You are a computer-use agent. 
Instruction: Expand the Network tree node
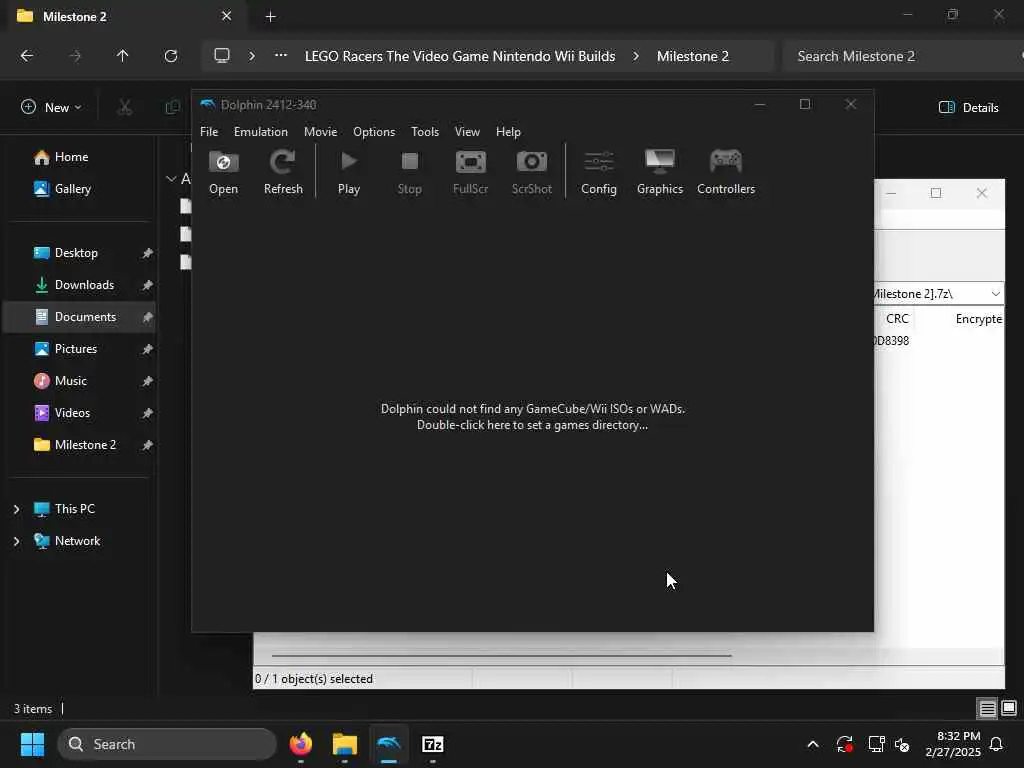click(x=16, y=541)
